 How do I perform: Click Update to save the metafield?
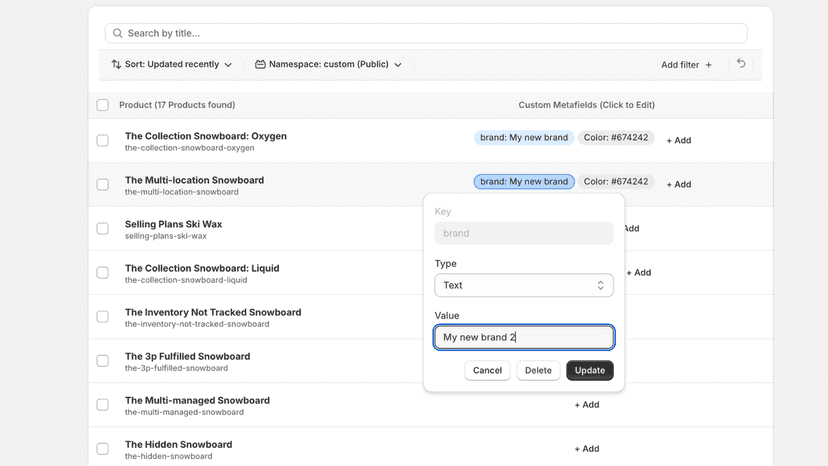pyautogui.click(x=590, y=370)
